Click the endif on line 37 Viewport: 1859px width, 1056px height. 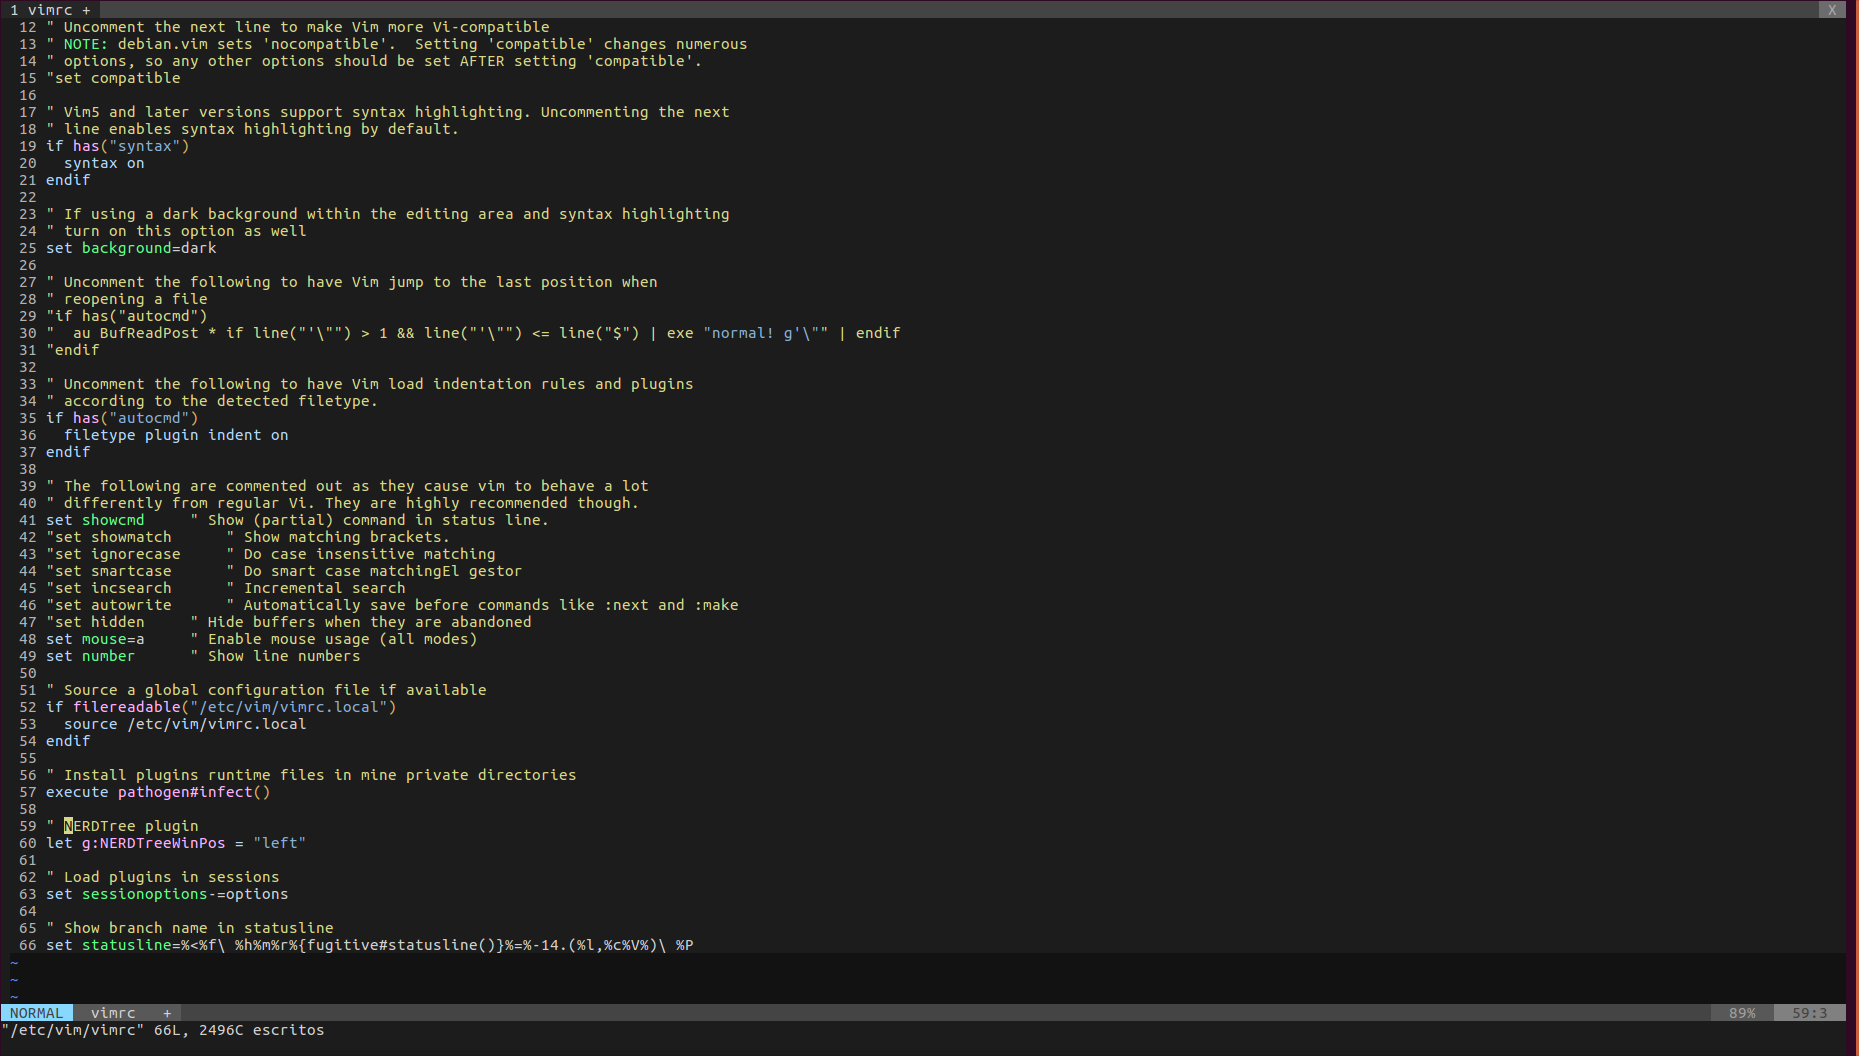pyautogui.click(x=68, y=452)
